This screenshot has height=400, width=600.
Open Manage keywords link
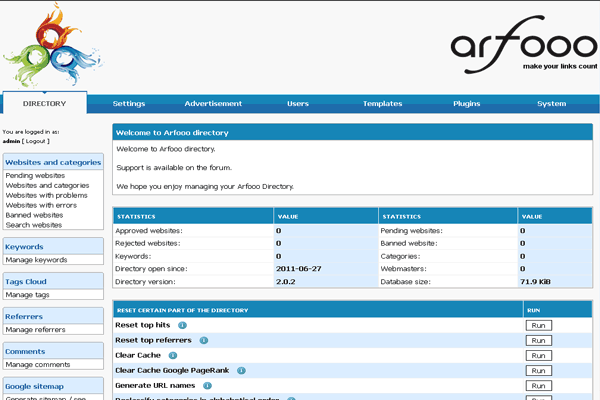pos(36,260)
